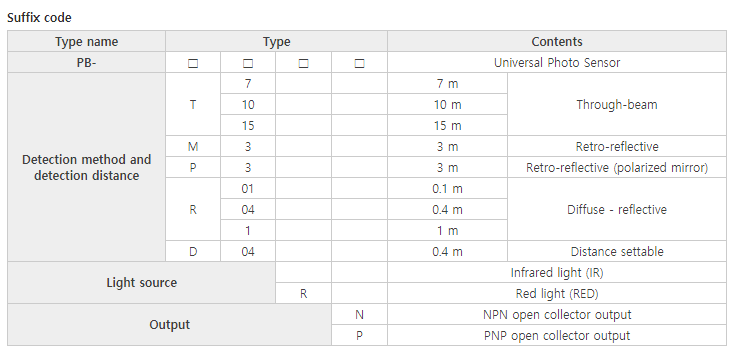Select the 'Suffix code' heading
754x361 pixels.
tap(39, 18)
